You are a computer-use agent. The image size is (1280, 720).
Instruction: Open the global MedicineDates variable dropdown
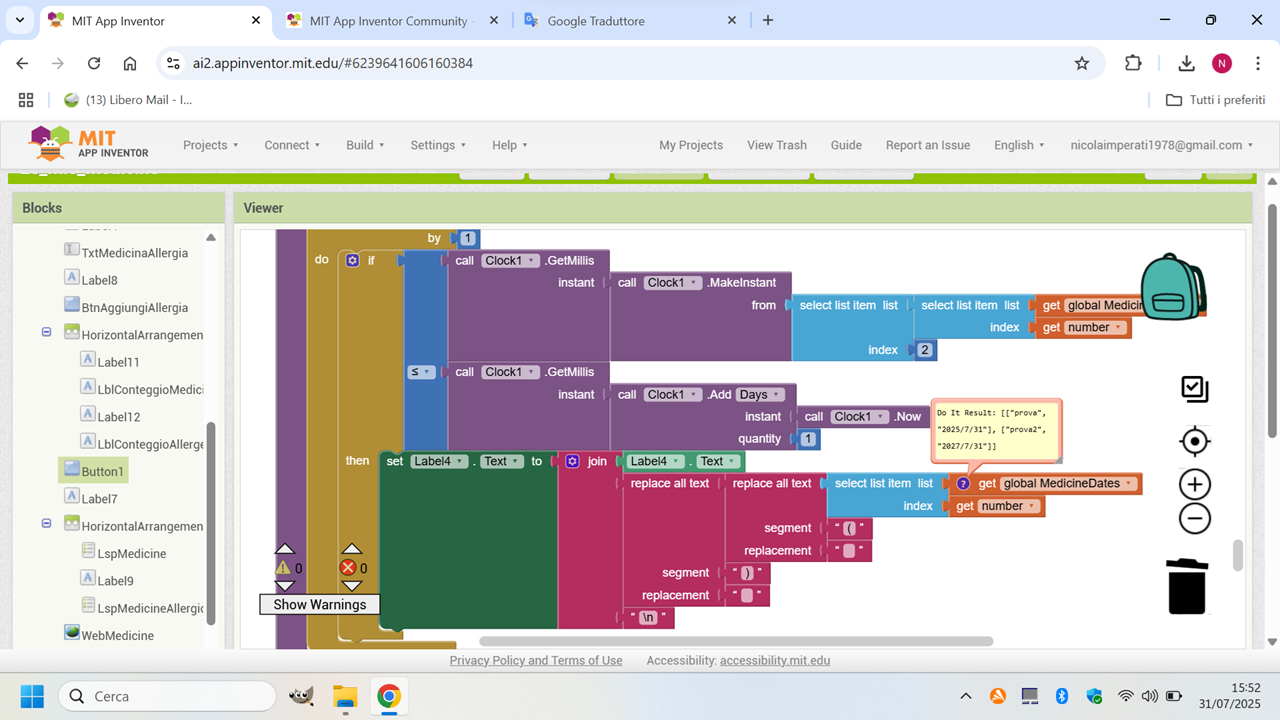click(x=1129, y=484)
